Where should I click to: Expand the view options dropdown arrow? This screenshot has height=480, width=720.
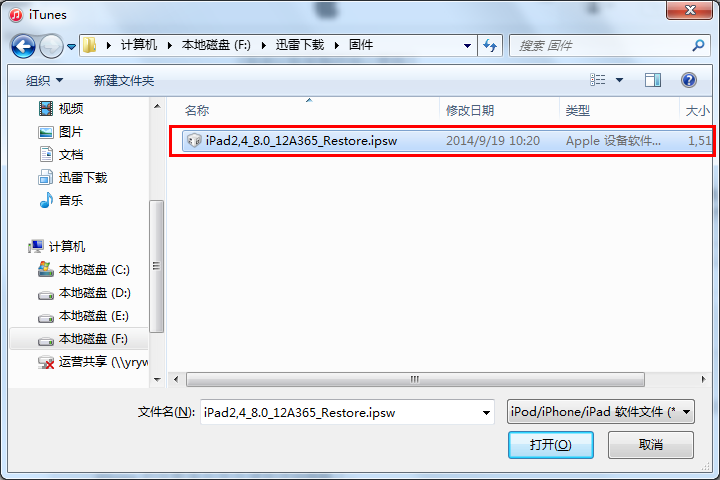click(x=619, y=80)
